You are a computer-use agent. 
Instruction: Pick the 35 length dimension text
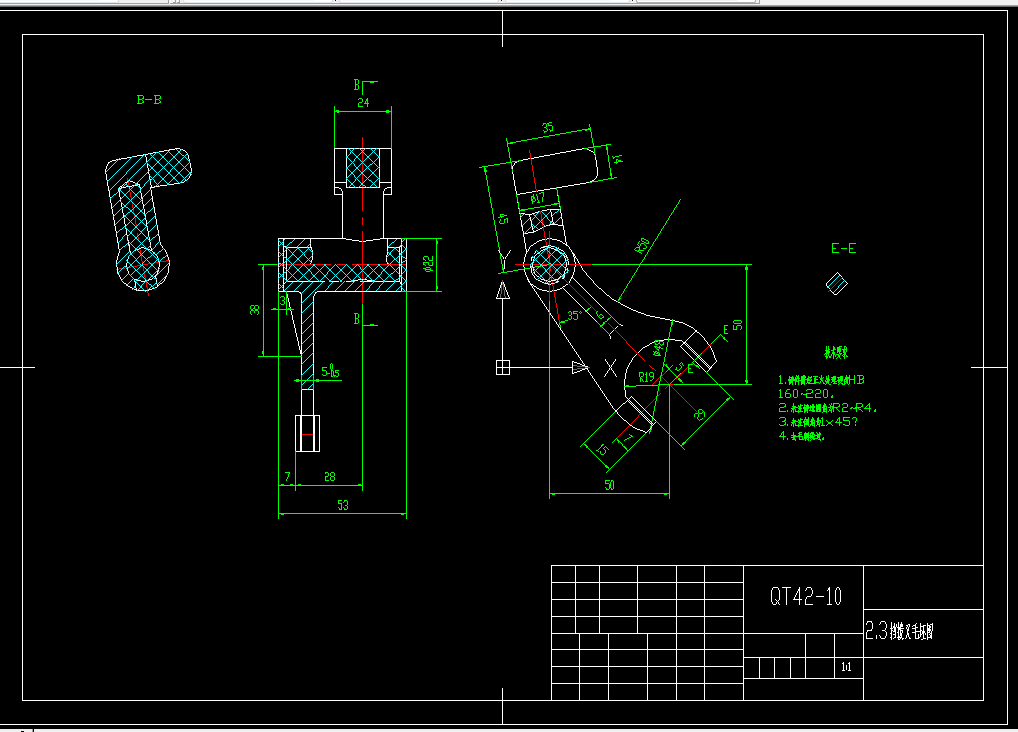click(x=548, y=127)
